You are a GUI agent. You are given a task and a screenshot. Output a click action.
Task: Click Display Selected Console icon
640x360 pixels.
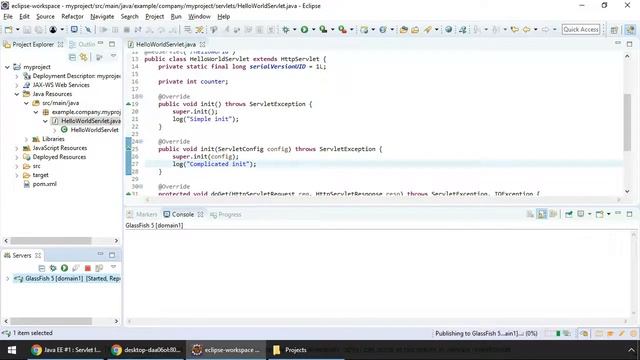pyautogui.click(x=581, y=214)
